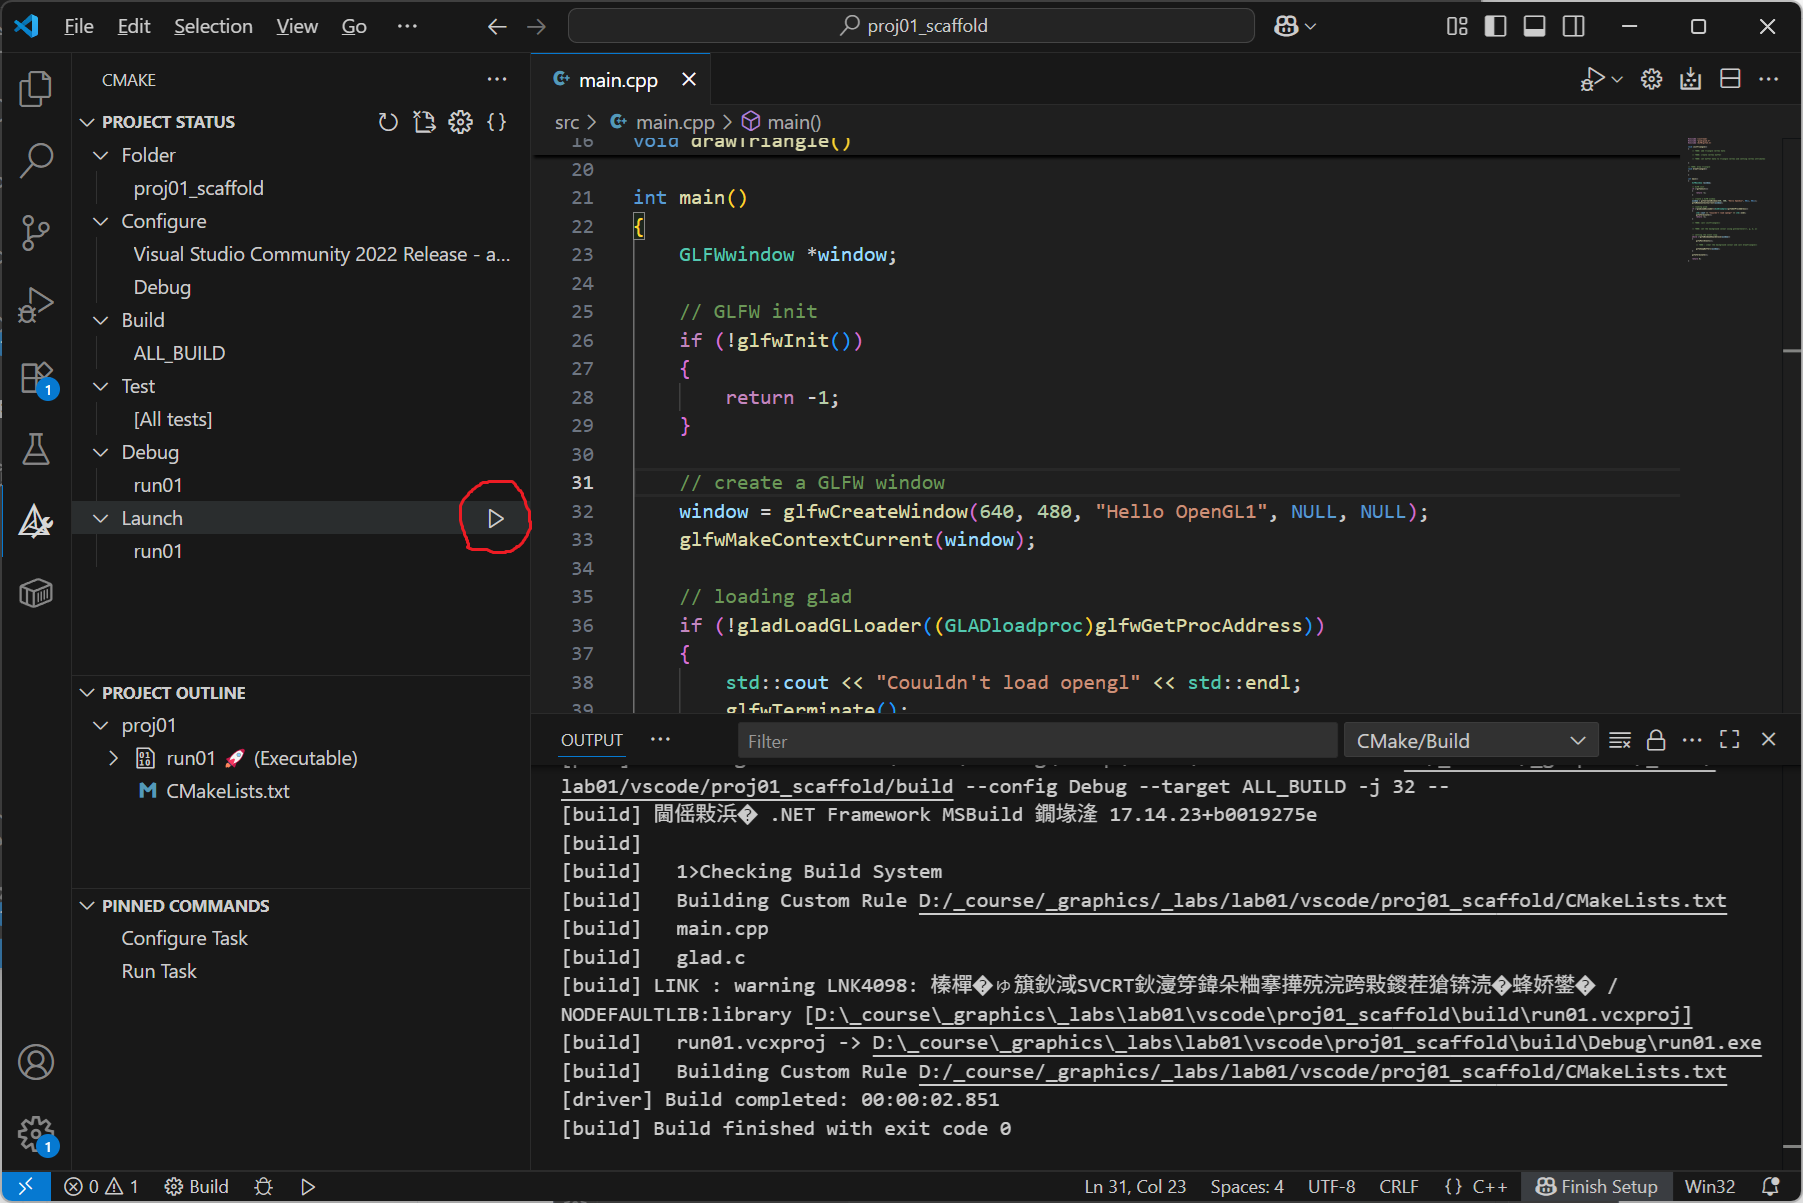Toggle the bottom panel layout button

(x=1534, y=26)
